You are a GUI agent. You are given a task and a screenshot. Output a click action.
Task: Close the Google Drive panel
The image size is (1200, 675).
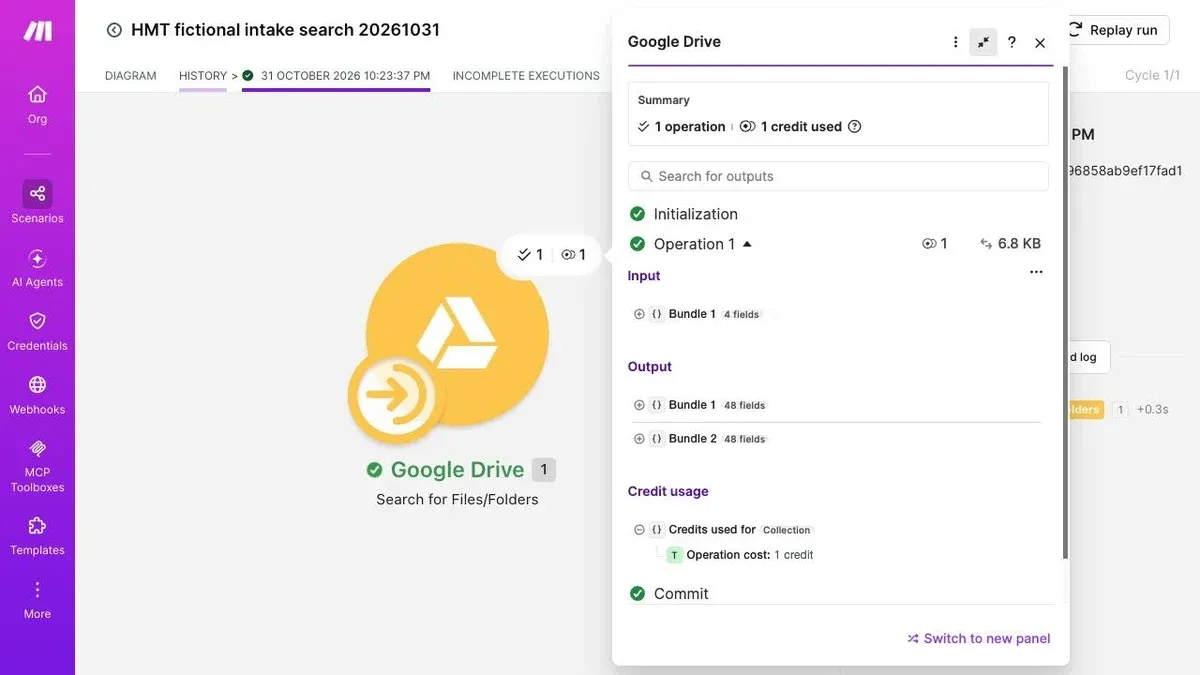click(x=1040, y=43)
